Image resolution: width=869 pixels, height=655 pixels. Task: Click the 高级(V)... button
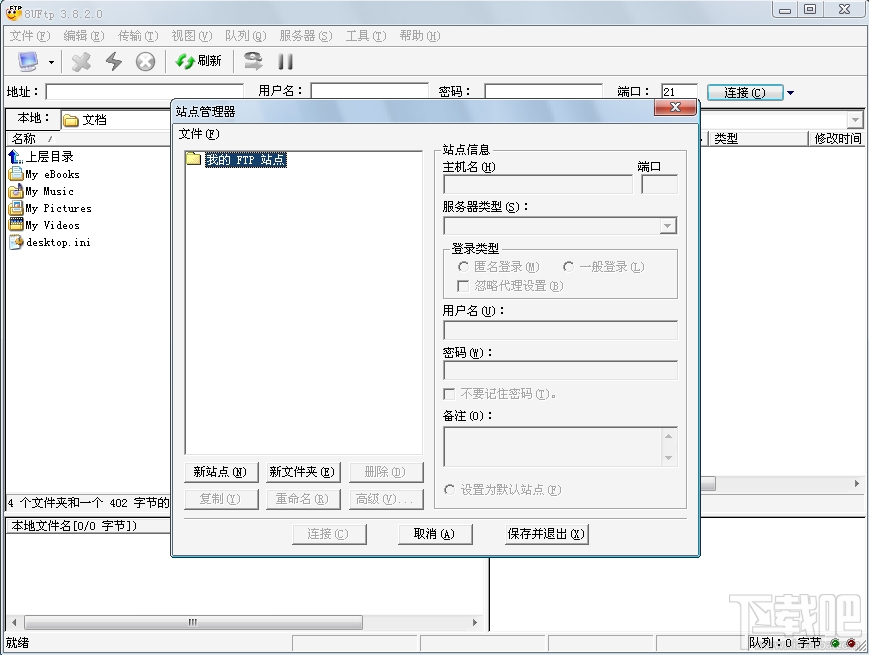[385, 499]
